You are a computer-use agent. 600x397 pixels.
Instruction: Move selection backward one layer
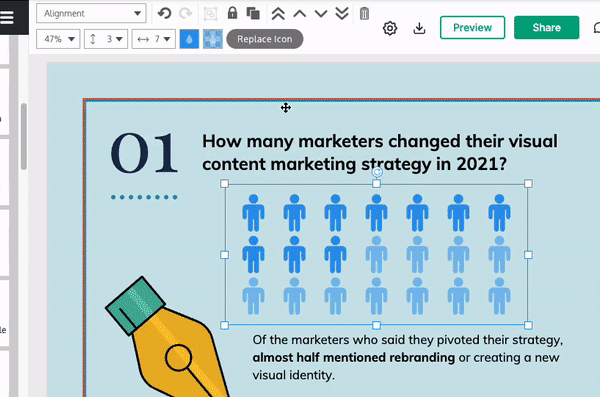(321, 14)
